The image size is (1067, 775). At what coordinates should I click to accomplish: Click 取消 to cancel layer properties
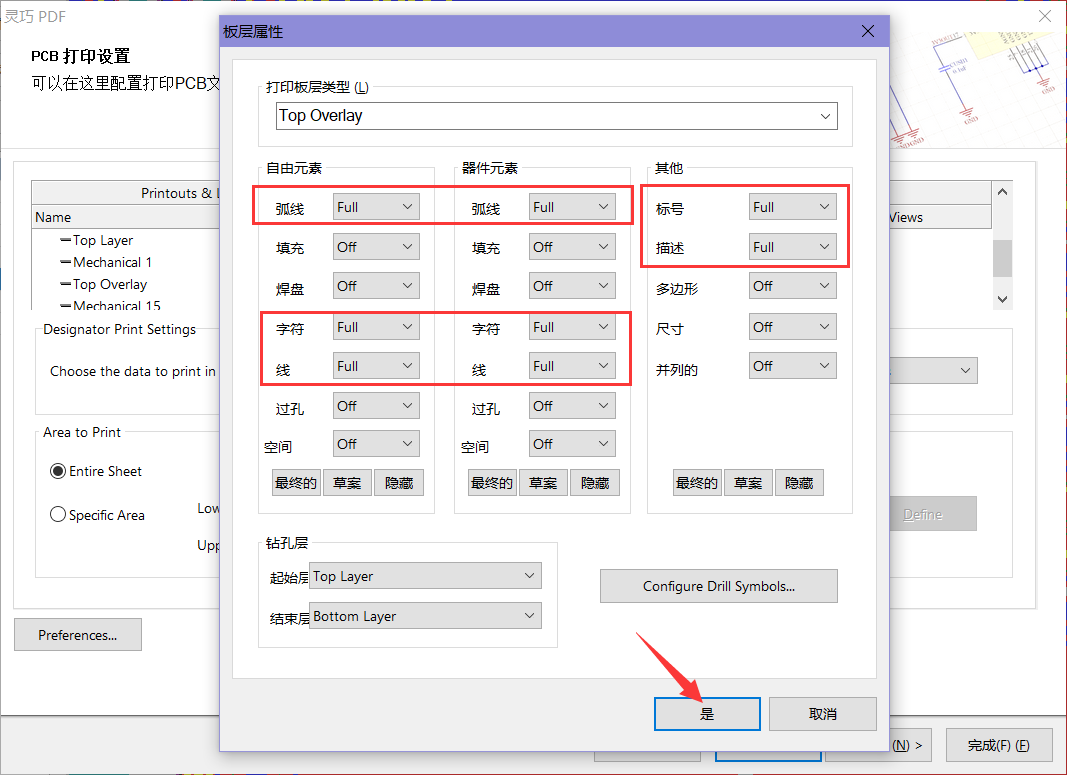[823, 714]
